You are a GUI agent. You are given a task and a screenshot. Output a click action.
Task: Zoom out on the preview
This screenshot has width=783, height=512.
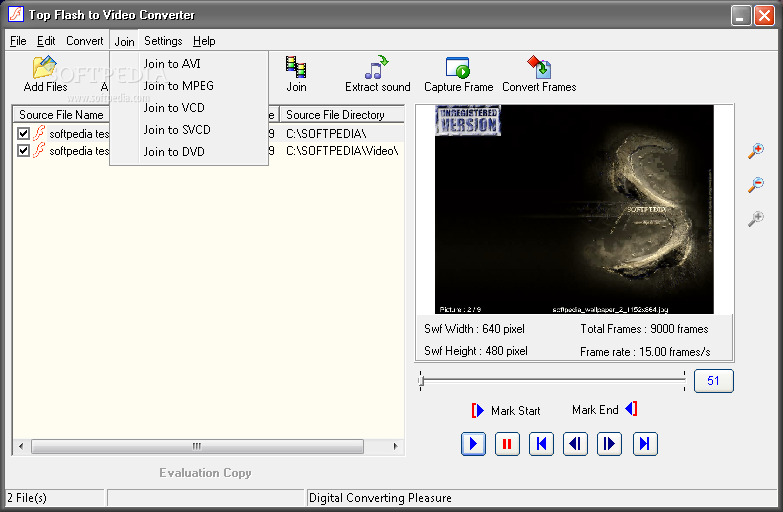[x=756, y=184]
